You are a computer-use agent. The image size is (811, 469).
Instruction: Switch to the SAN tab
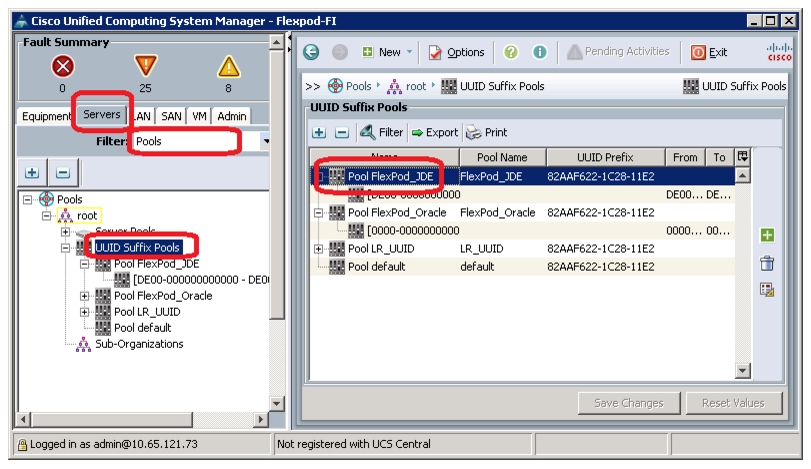pyautogui.click(x=171, y=116)
